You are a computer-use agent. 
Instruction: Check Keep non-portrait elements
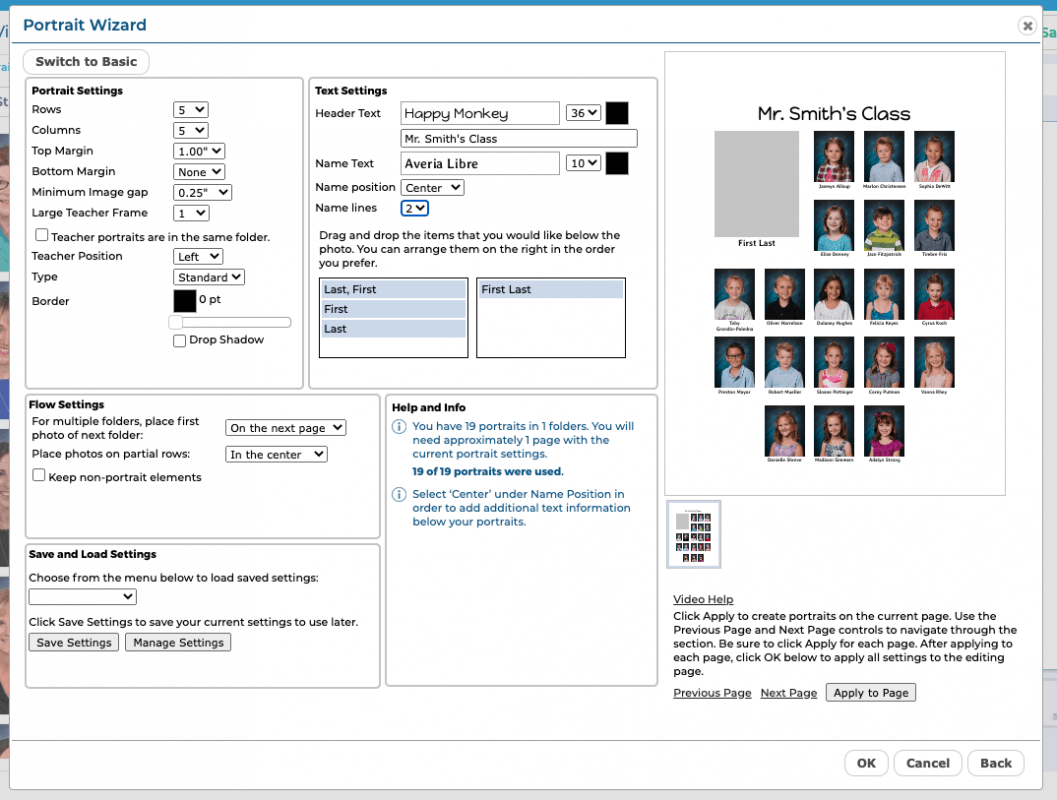(39, 476)
